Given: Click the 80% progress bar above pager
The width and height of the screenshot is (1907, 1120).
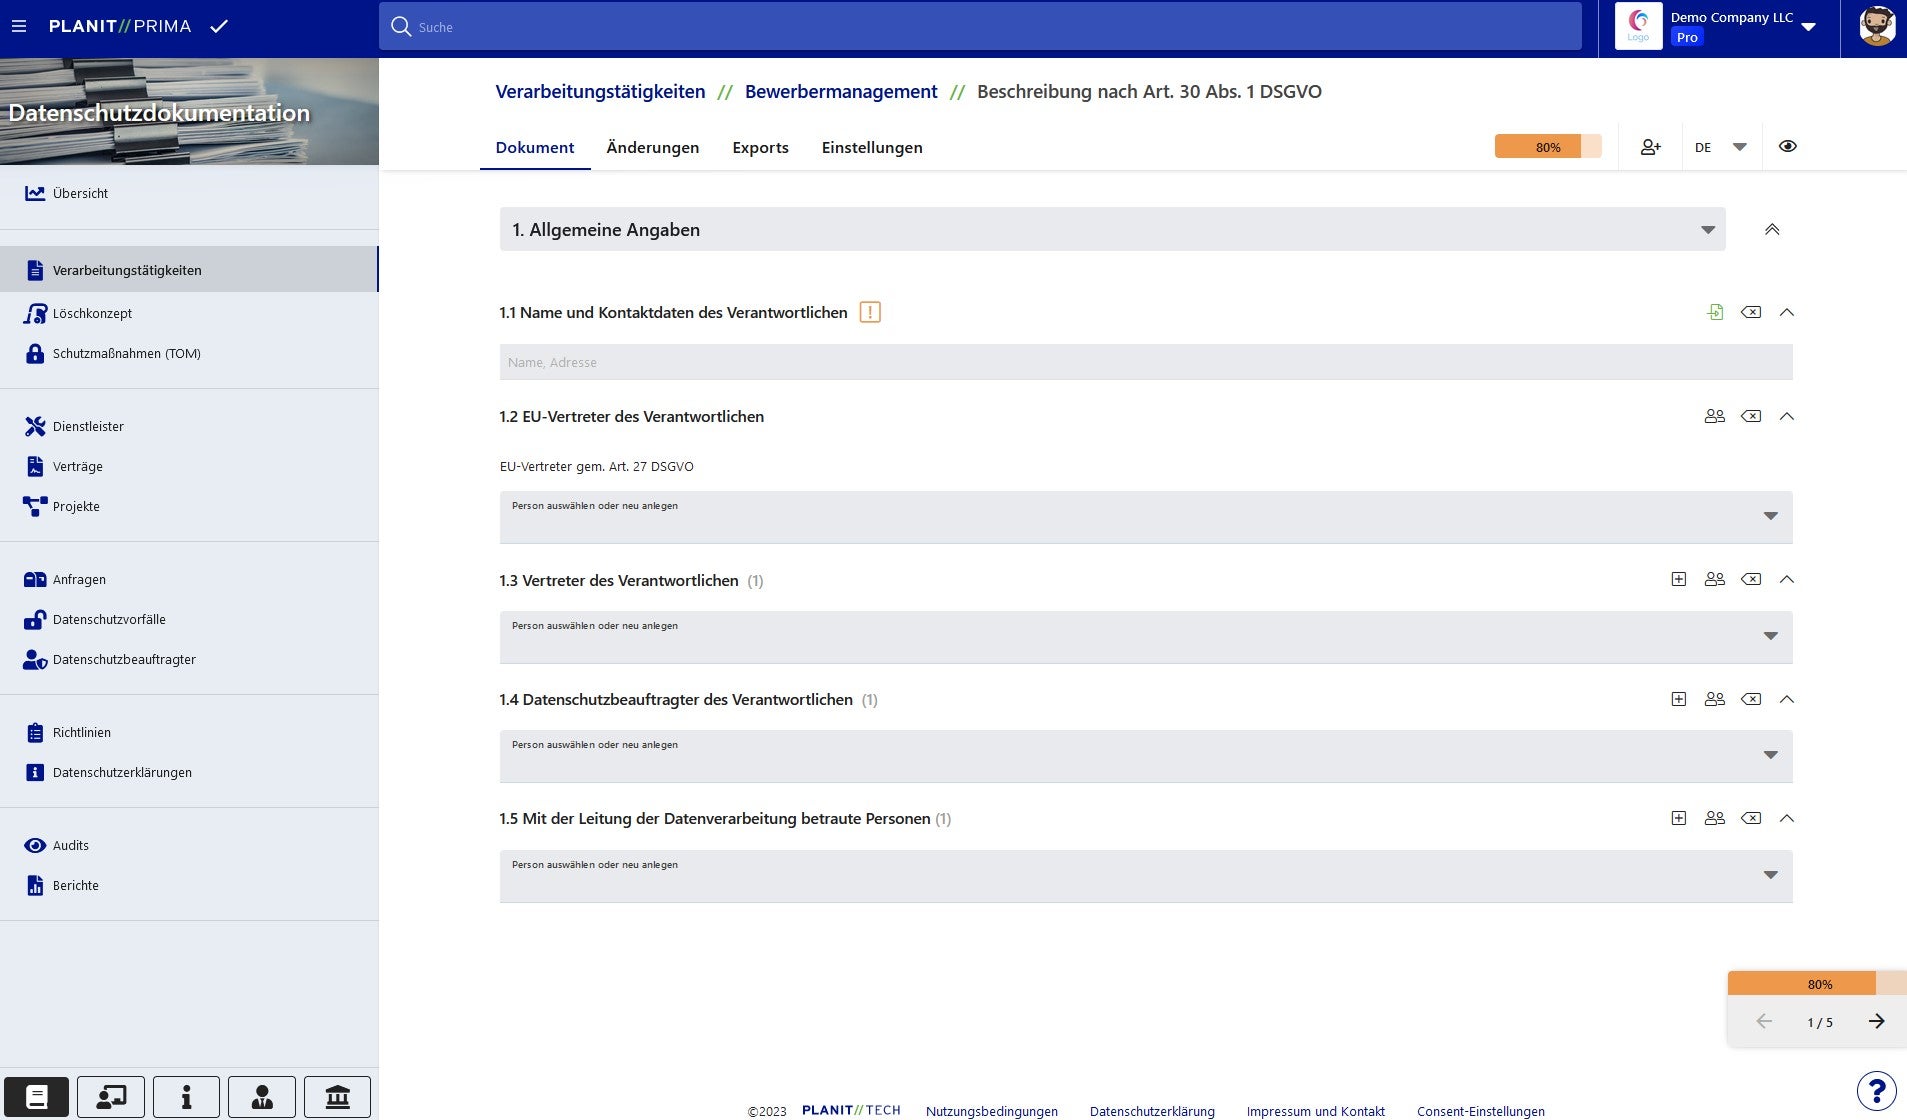Looking at the screenshot, I should pyautogui.click(x=1817, y=983).
